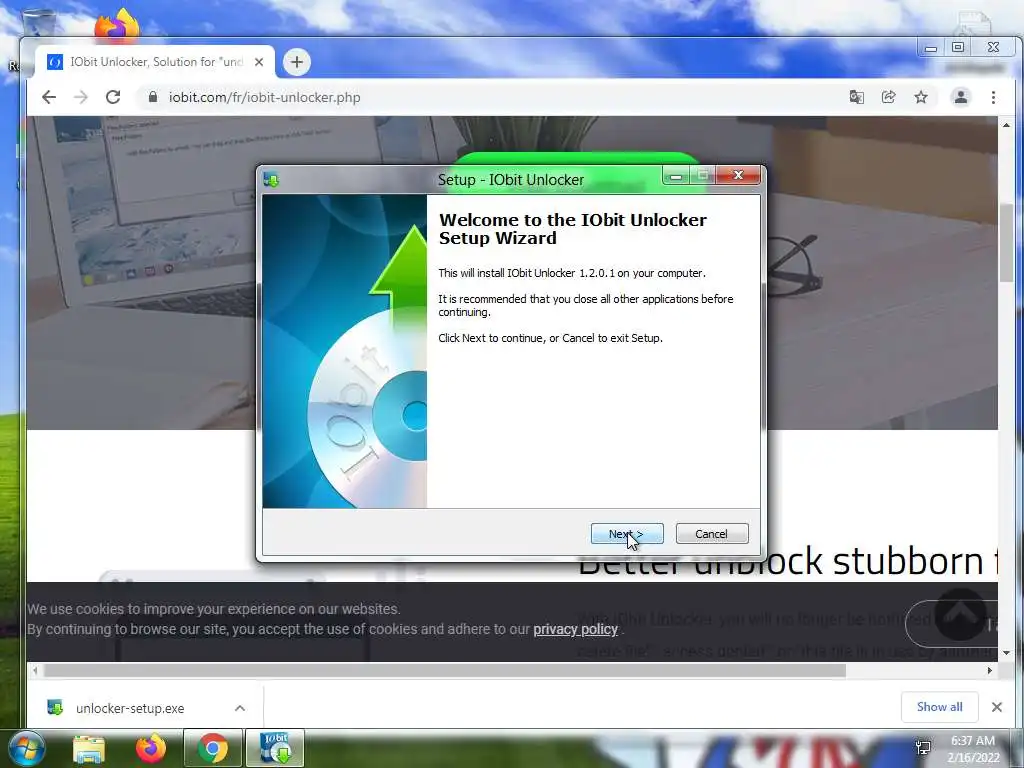Show all downloads
1024x768 pixels.
coord(940,707)
